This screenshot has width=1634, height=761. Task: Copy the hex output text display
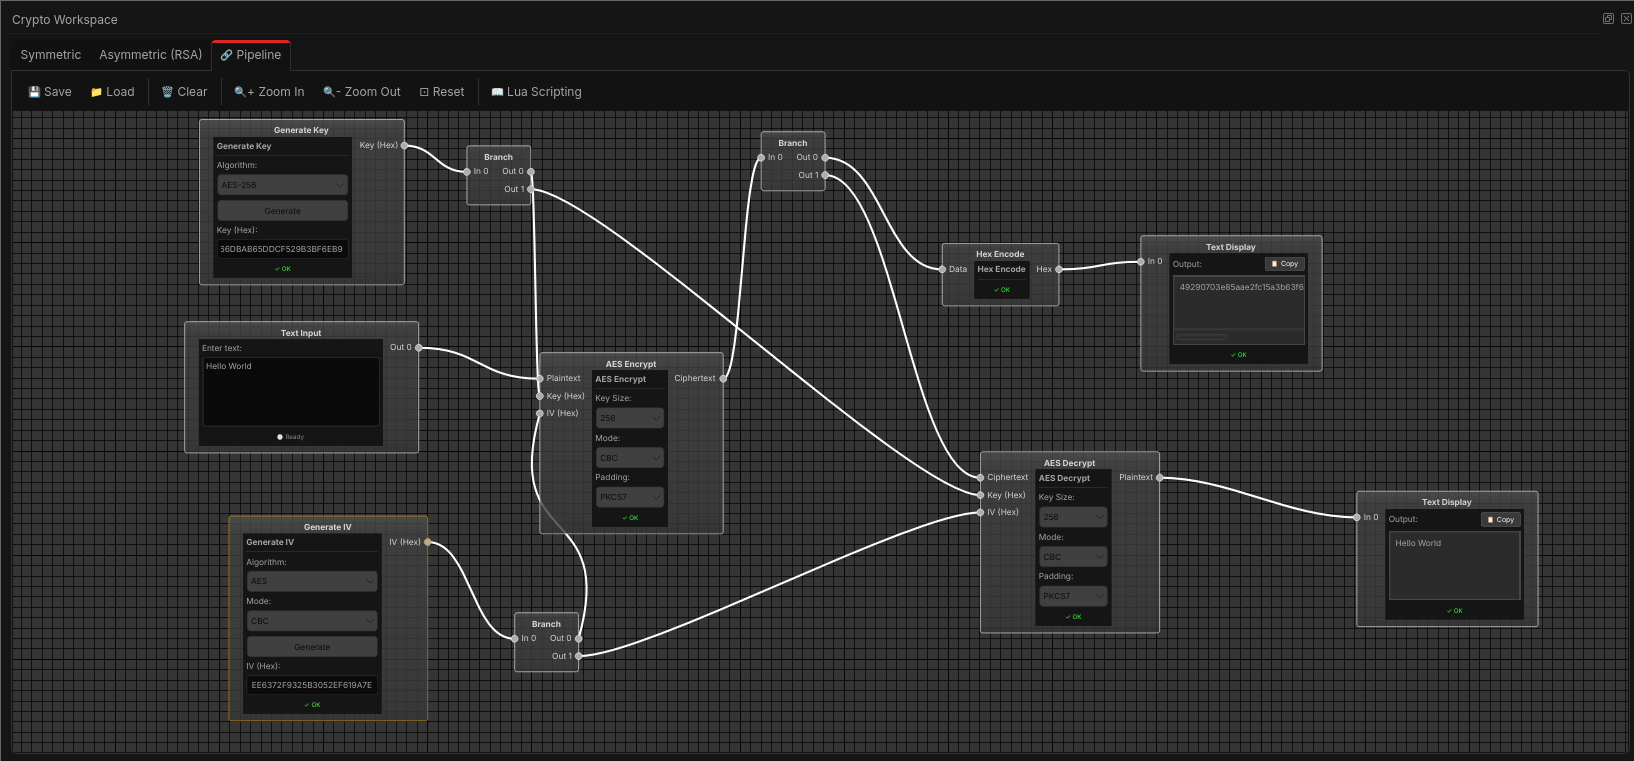pyautogui.click(x=1285, y=264)
